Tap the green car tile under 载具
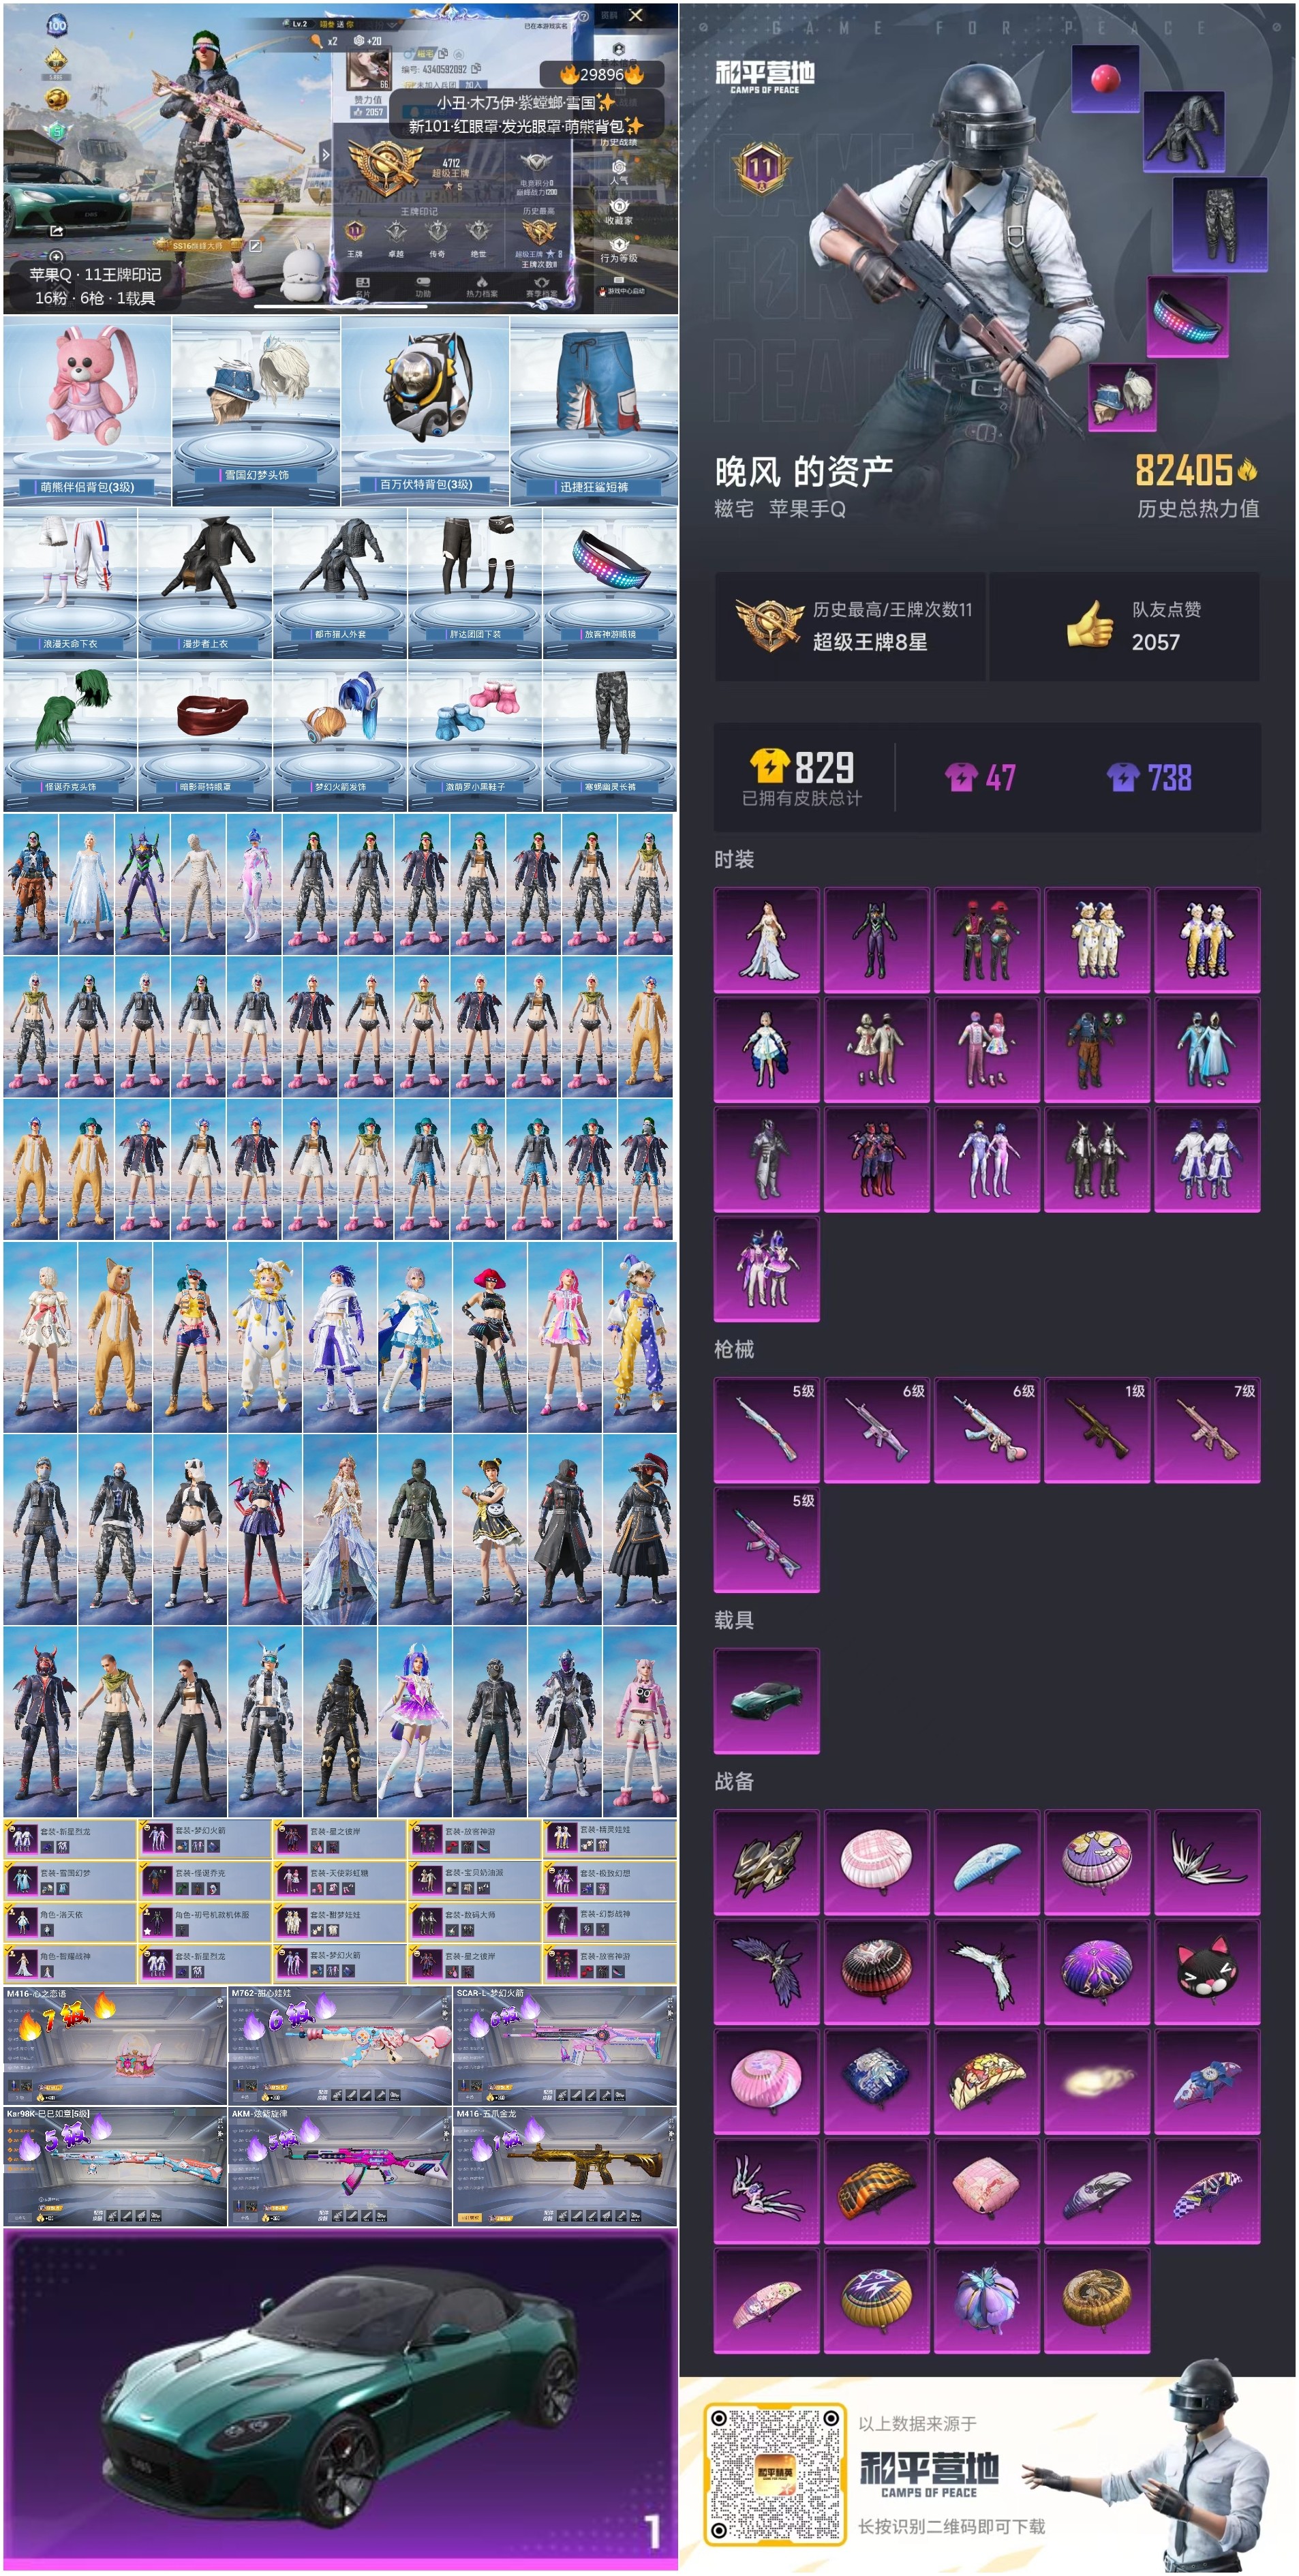The image size is (1299, 2576). tap(767, 1701)
